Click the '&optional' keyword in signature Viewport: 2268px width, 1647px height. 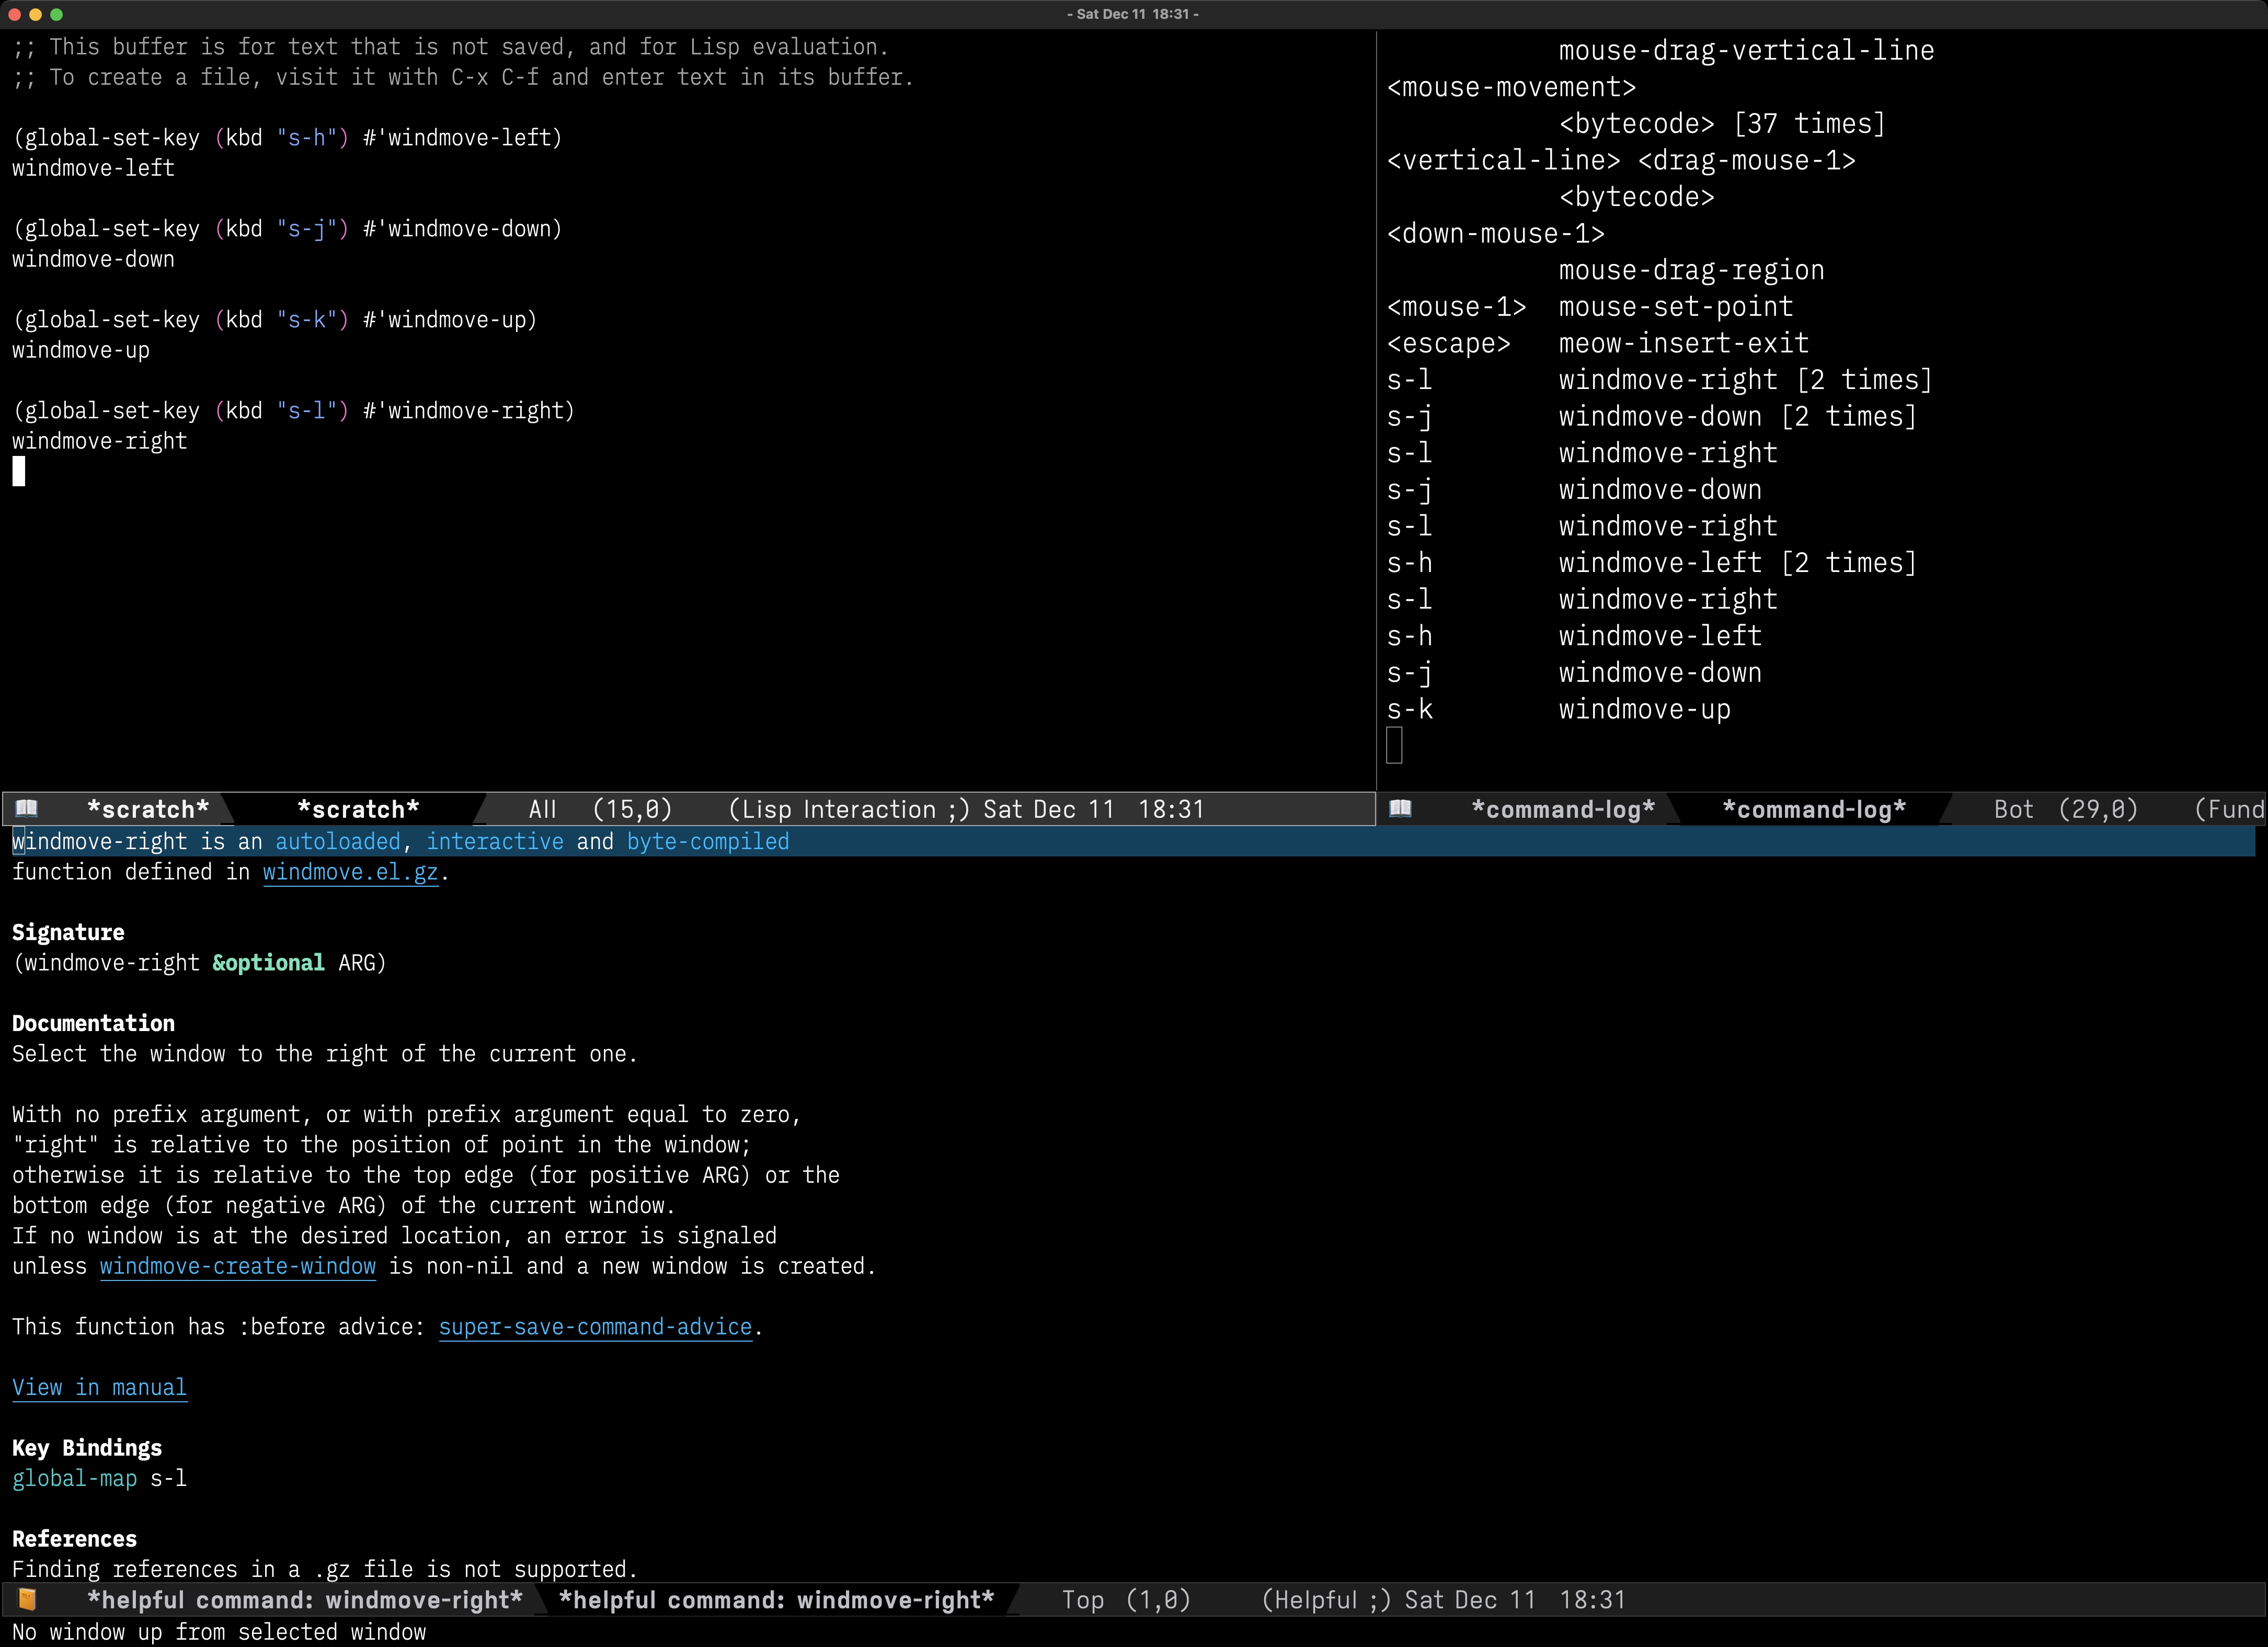coord(268,963)
